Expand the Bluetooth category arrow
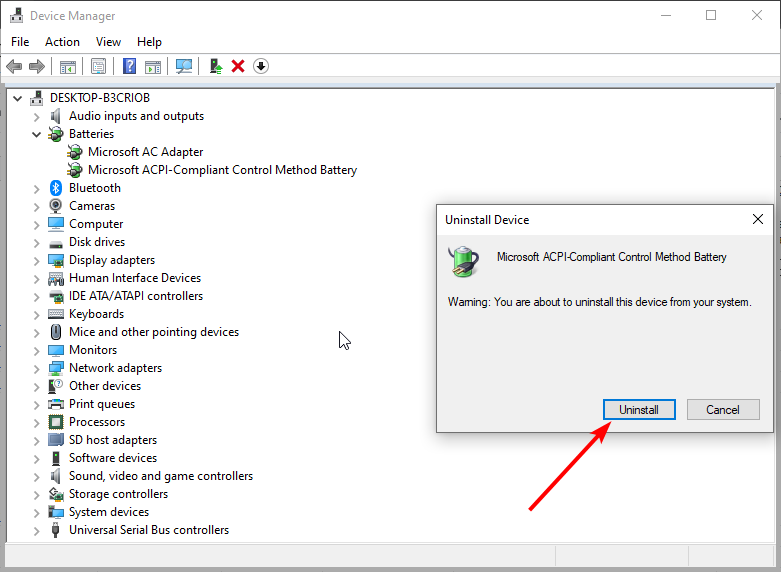This screenshot has height=572, width=781. pos(36,189)
